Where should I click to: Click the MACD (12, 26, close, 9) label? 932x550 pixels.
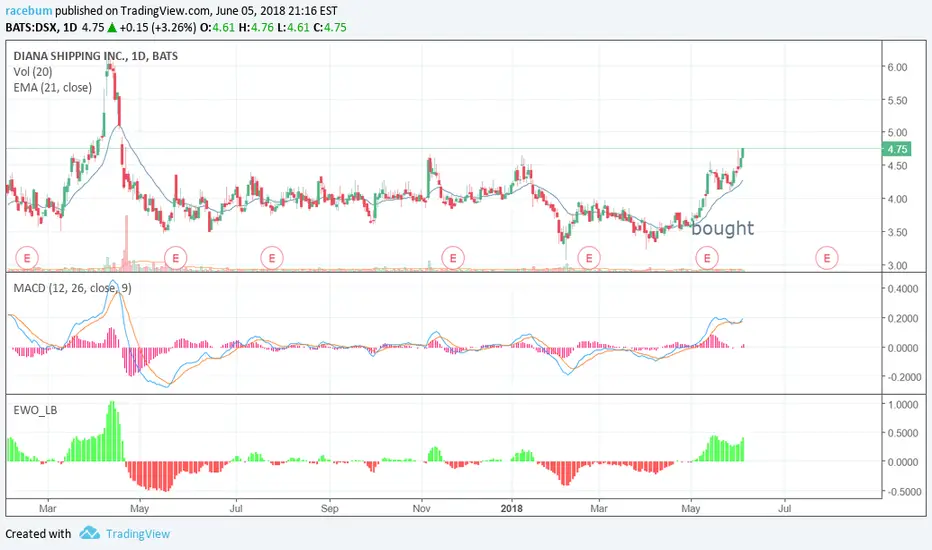pyautogui.click(x=73, y=288)
